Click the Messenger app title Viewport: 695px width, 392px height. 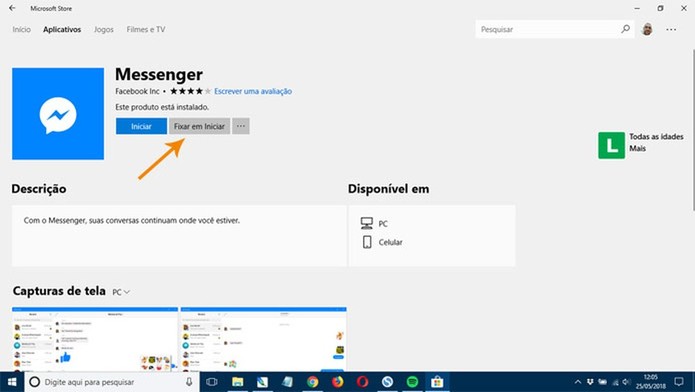point(159,74)
